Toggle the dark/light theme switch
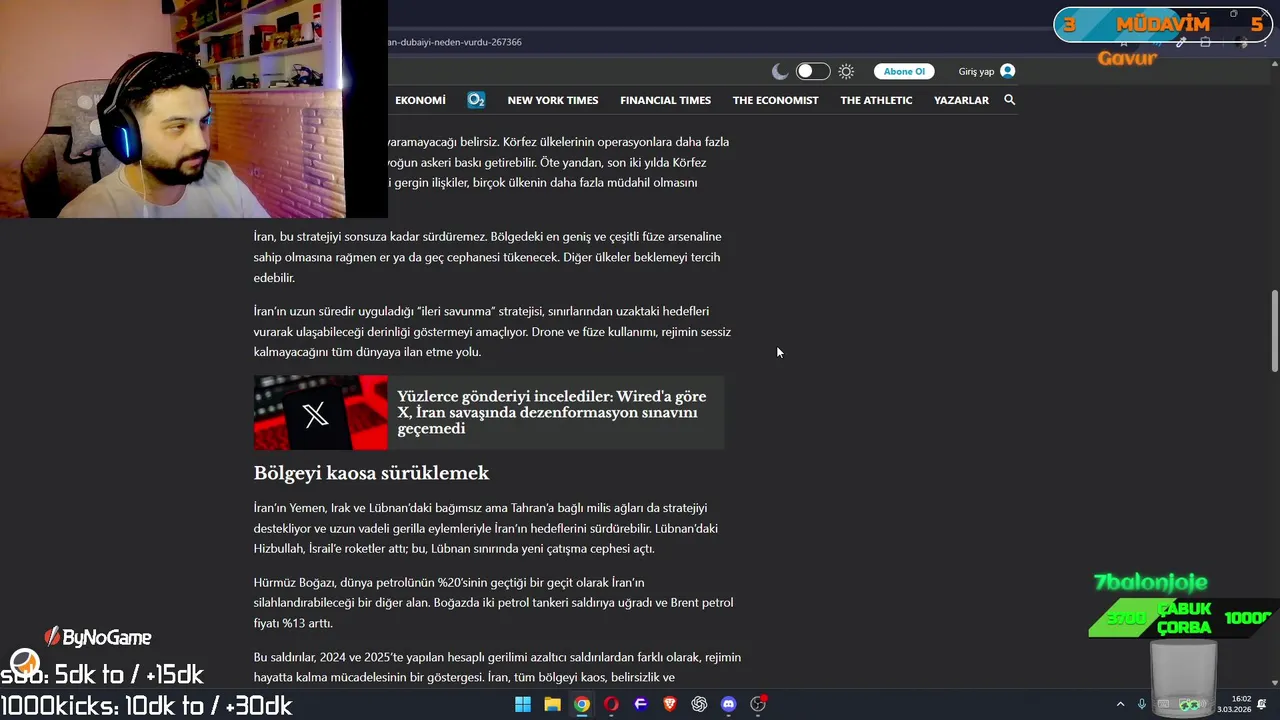 point(813,71)
